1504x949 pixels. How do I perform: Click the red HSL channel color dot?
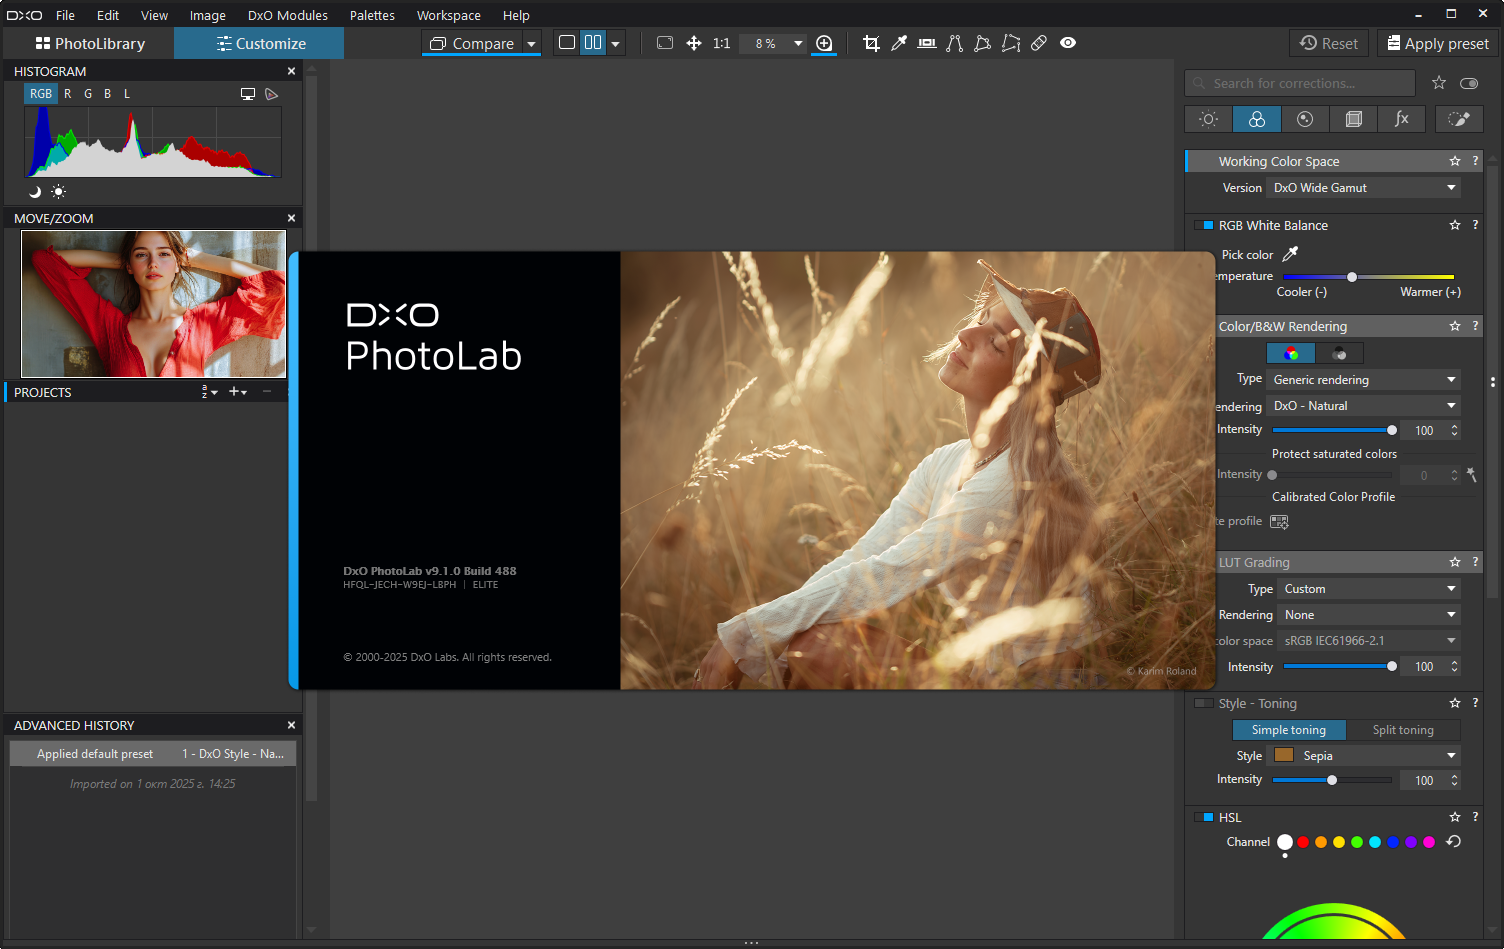(1303, 842)
